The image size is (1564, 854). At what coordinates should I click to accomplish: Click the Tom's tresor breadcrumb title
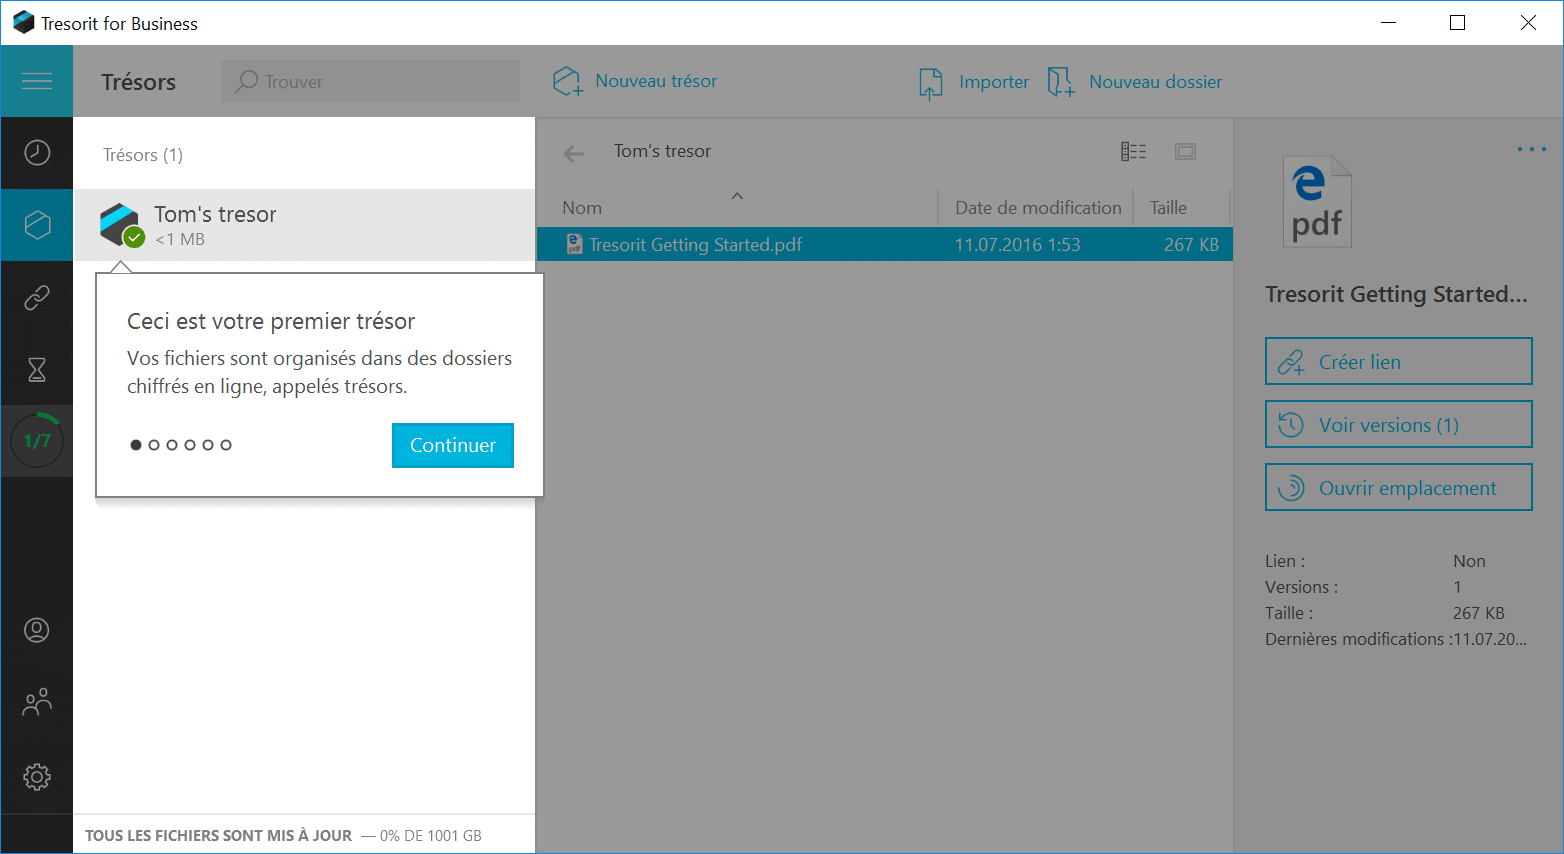(662, 151)
